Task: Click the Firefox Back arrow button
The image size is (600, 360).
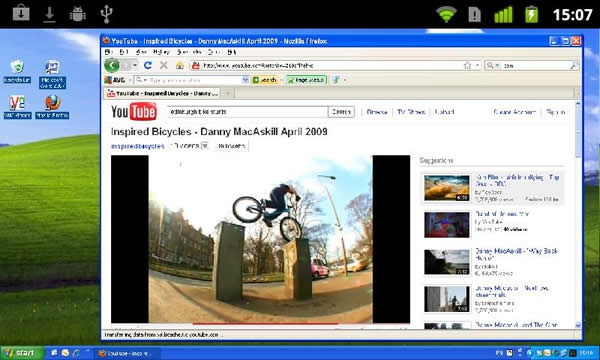Action: (112, 65)
